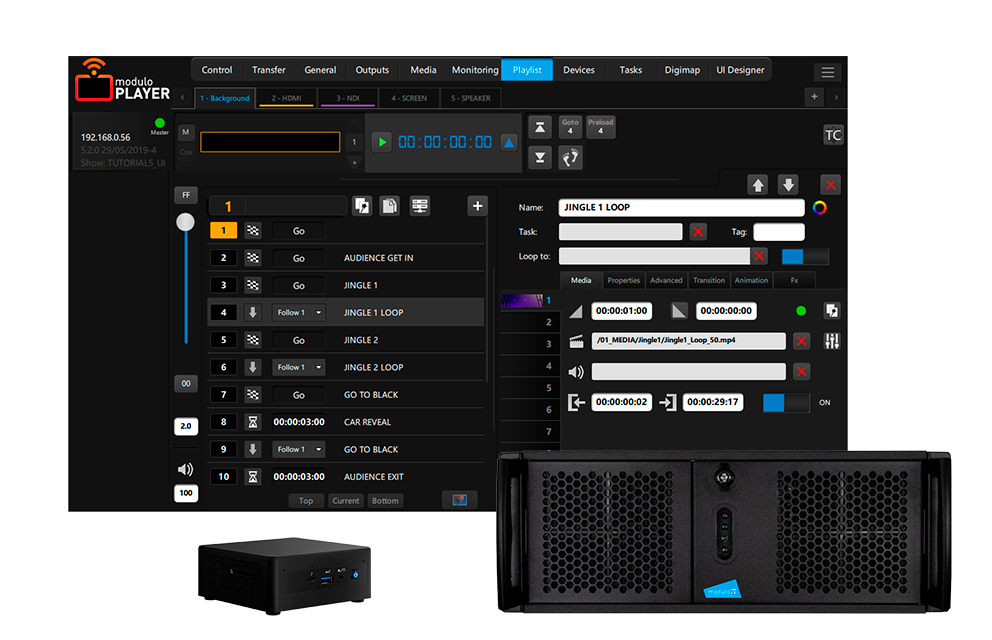Image resolution: width=992 pixels, height=640 pixels.
Task: Click the out-point bracket icon
Action: click(x=667, y=402)
